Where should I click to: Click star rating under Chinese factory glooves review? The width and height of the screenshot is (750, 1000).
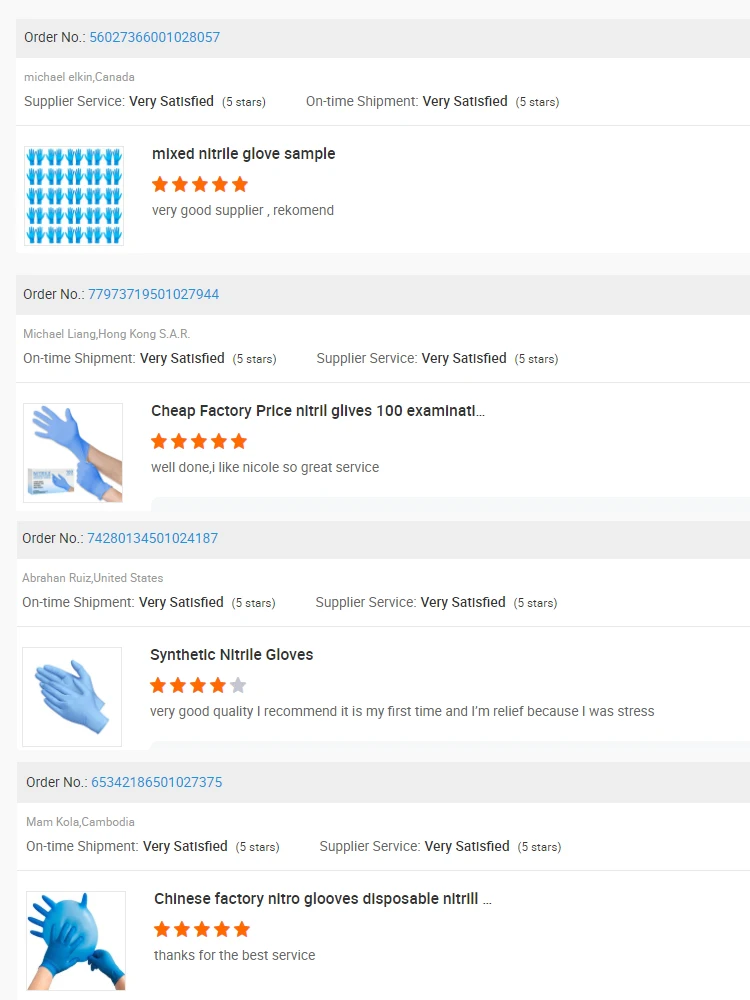(x=202, y=929)
